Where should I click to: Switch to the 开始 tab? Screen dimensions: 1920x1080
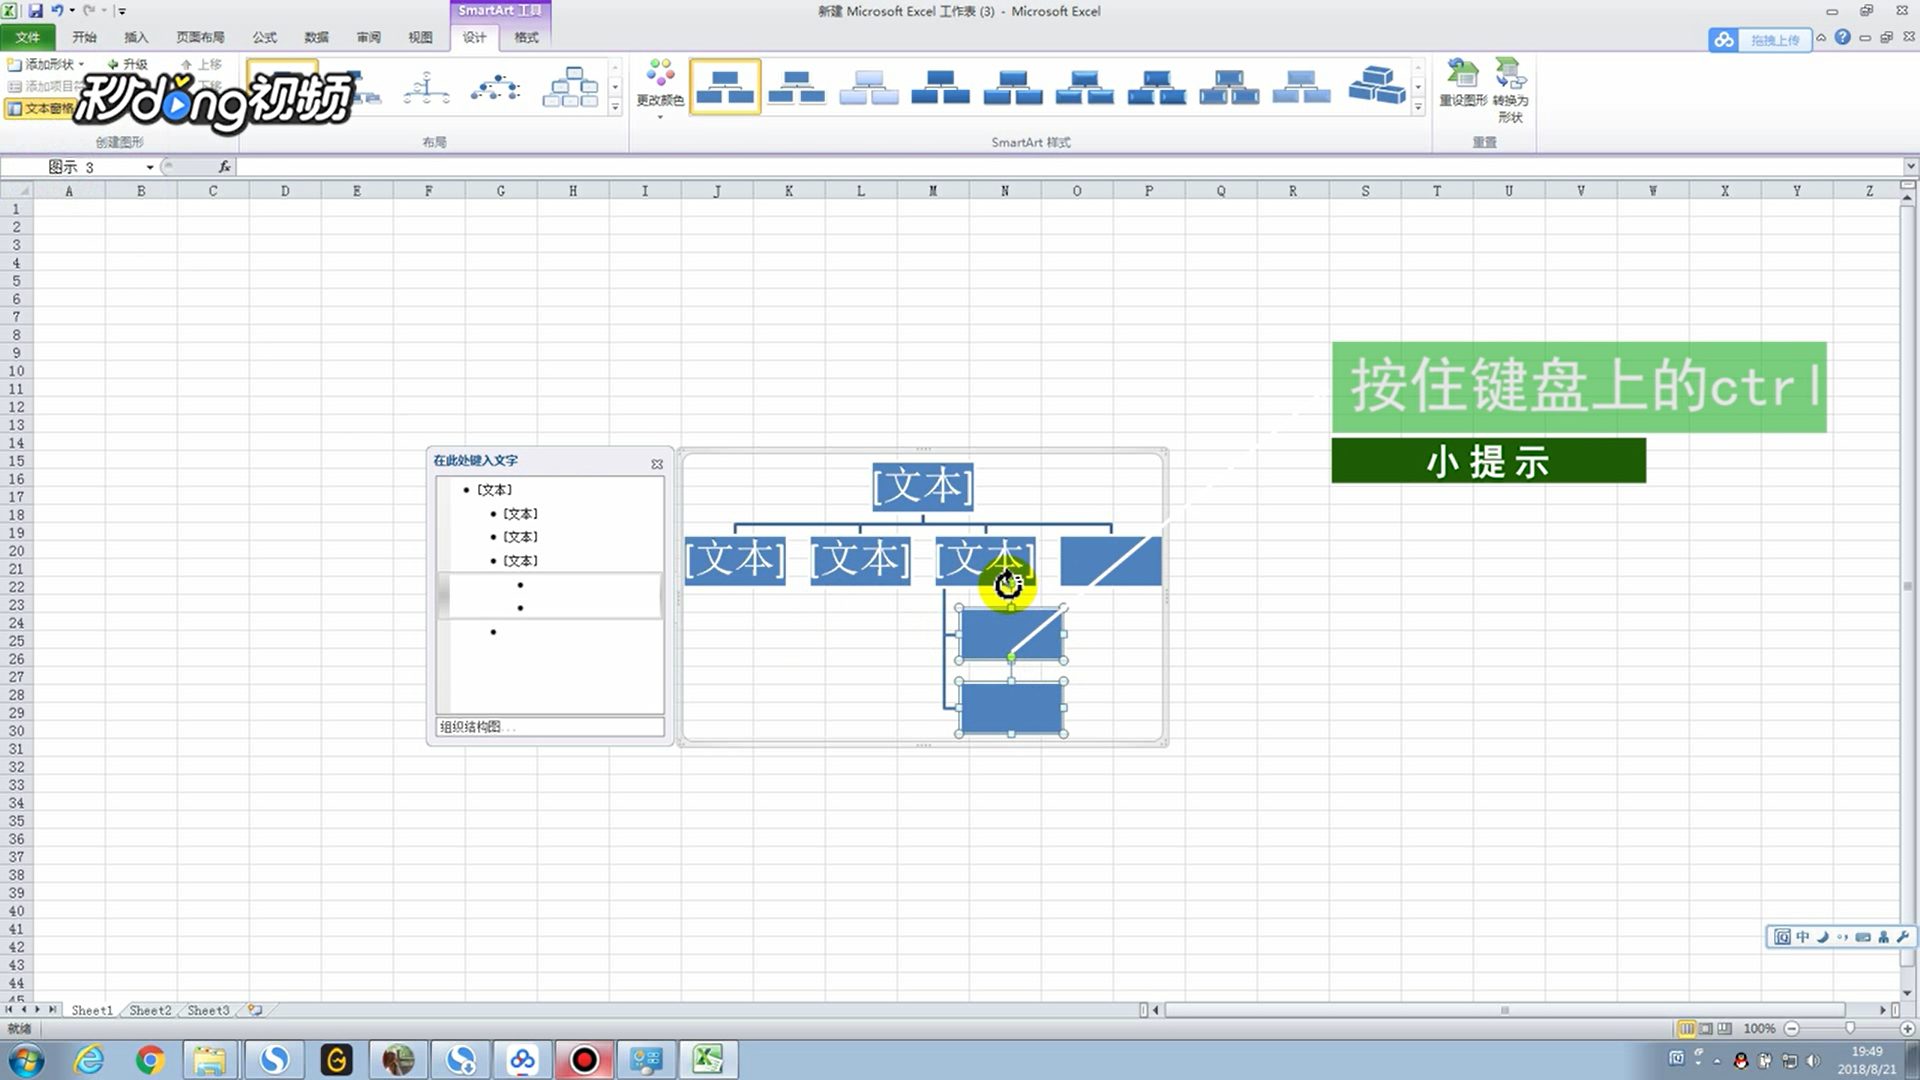point(84,37)
